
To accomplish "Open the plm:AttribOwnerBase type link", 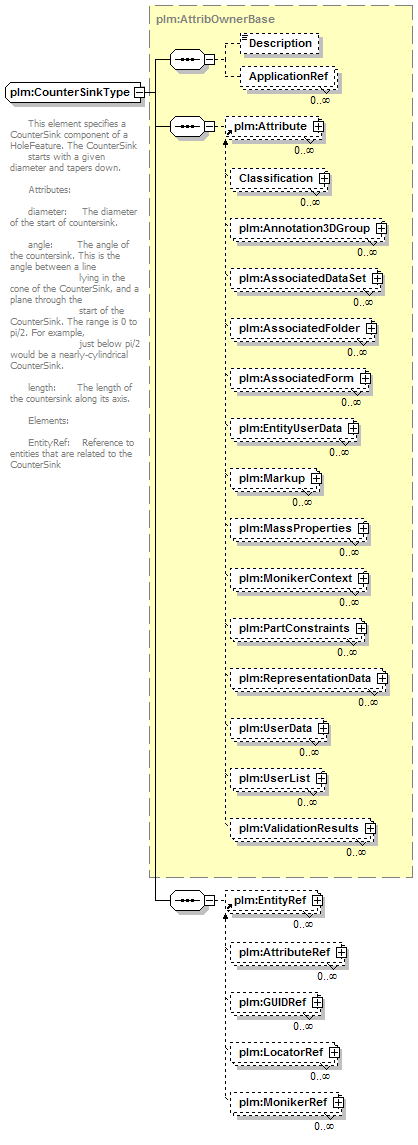I will pos(205,19).
